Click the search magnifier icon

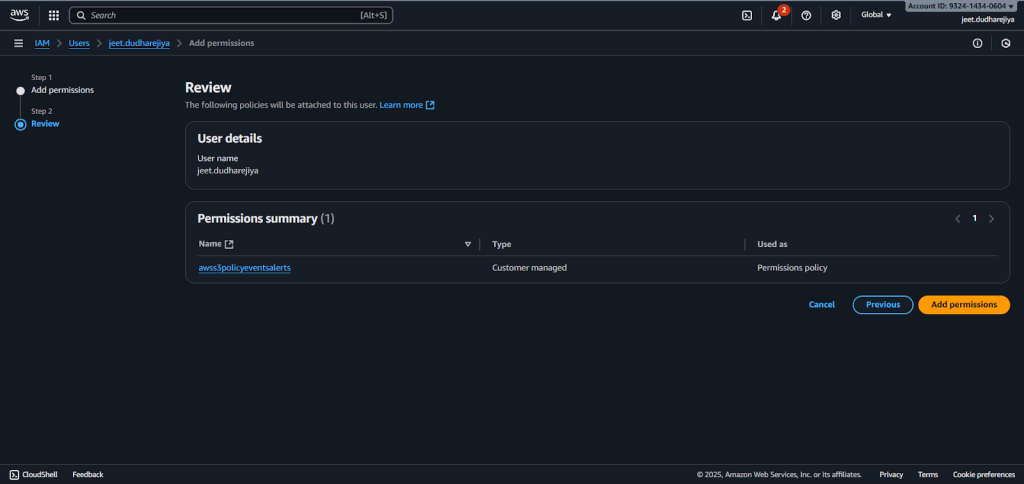tap(82, 15)
